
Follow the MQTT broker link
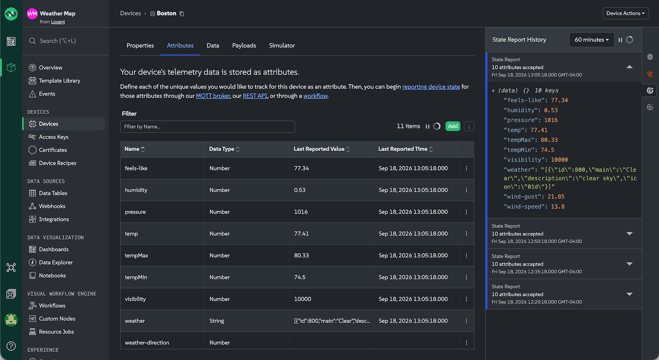pyautogui.click(x=213, y=96)
